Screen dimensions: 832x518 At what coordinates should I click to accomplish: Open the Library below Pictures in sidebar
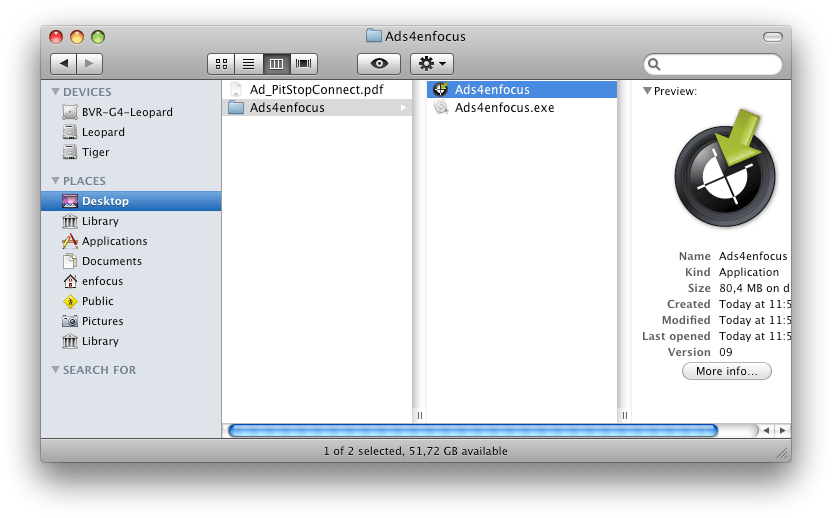(131, 341)
